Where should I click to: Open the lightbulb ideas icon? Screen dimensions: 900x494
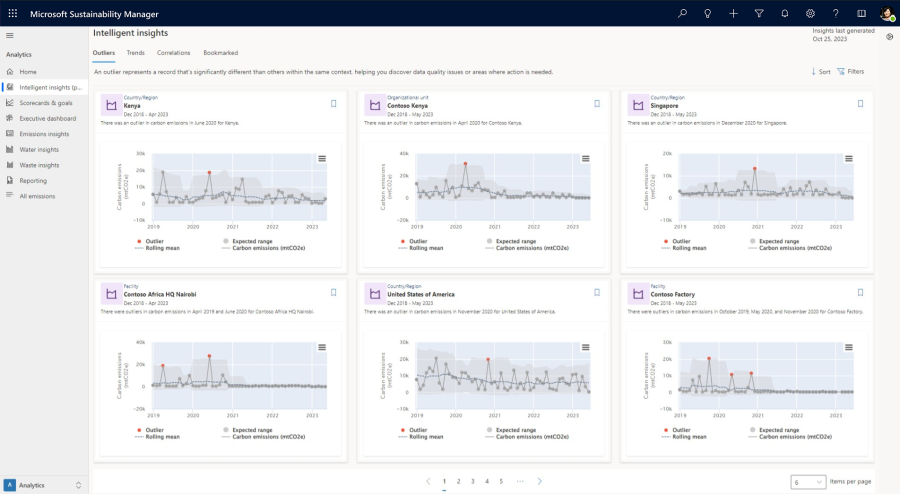pos(708,13)
